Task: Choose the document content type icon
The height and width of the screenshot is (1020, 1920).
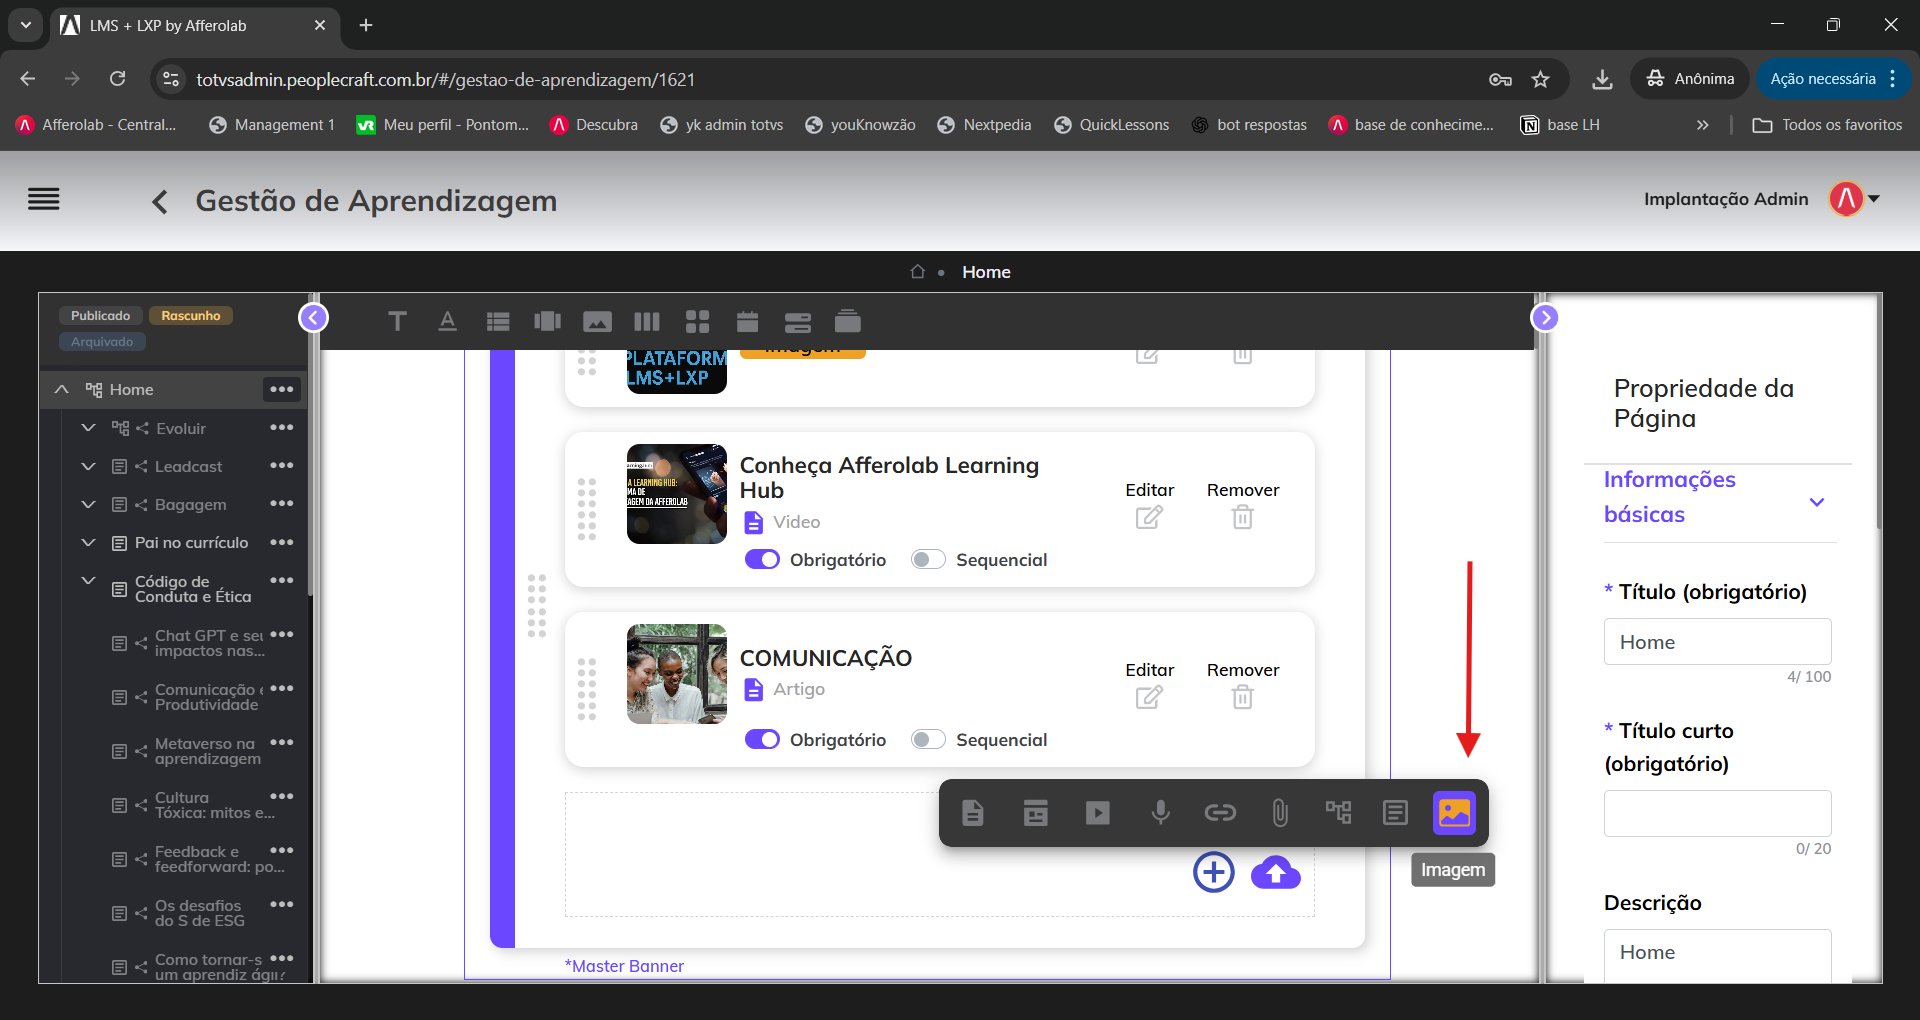Action: tap(973, 813)
